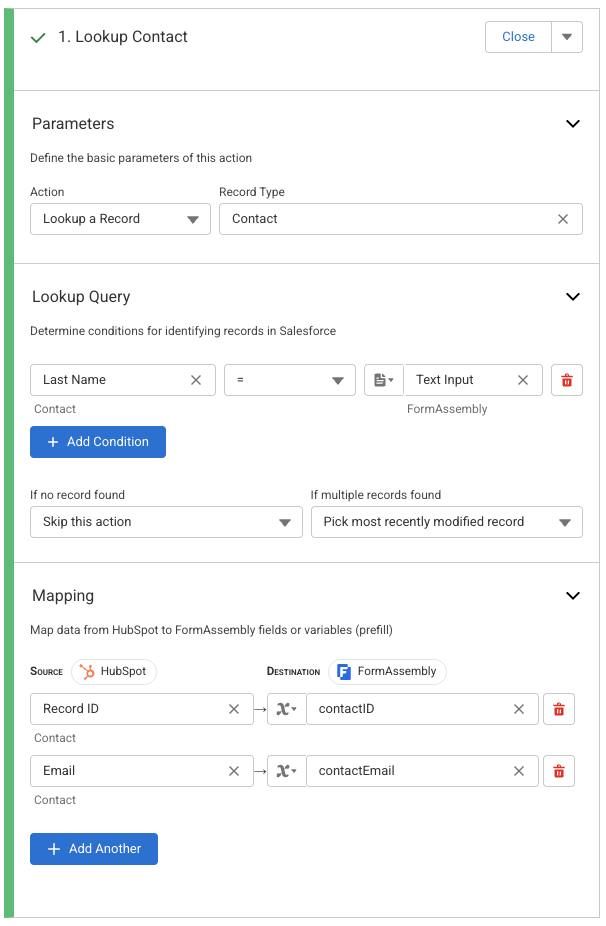Collapse the Parameters section
The width and height of the screenshot is (606, 926).
coord(573,124)
